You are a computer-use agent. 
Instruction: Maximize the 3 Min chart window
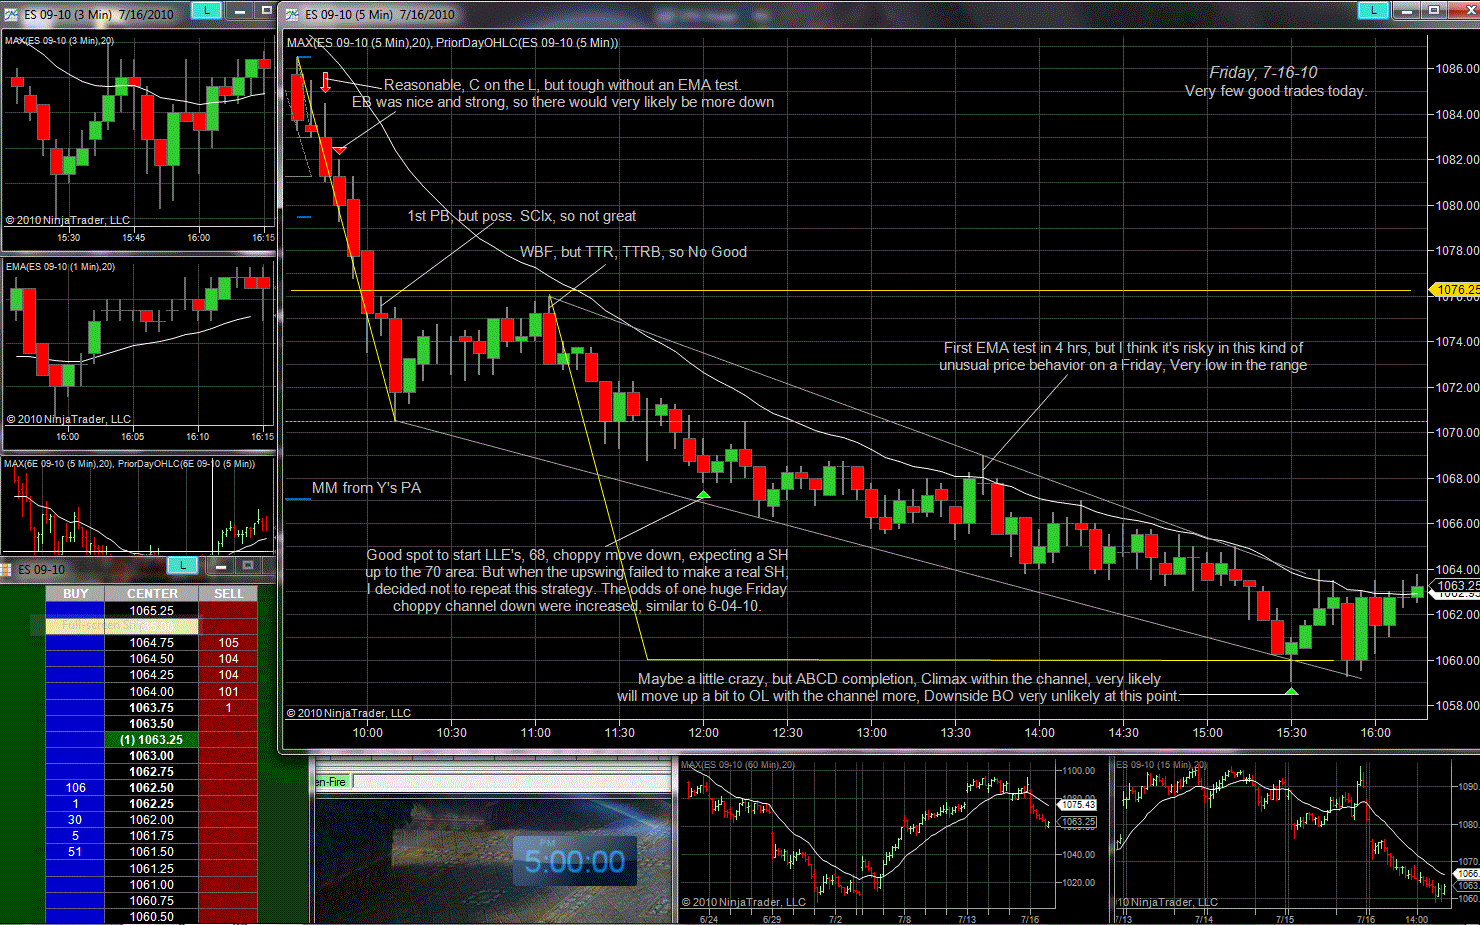pos(266,10)
